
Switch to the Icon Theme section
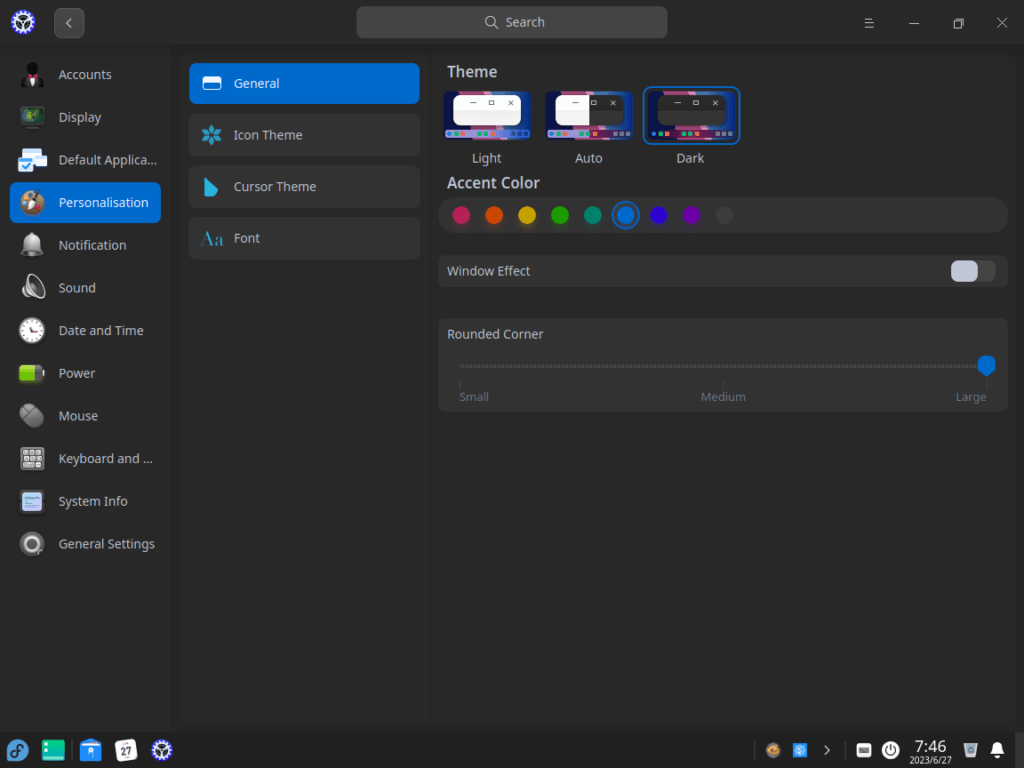click(304, 135)
